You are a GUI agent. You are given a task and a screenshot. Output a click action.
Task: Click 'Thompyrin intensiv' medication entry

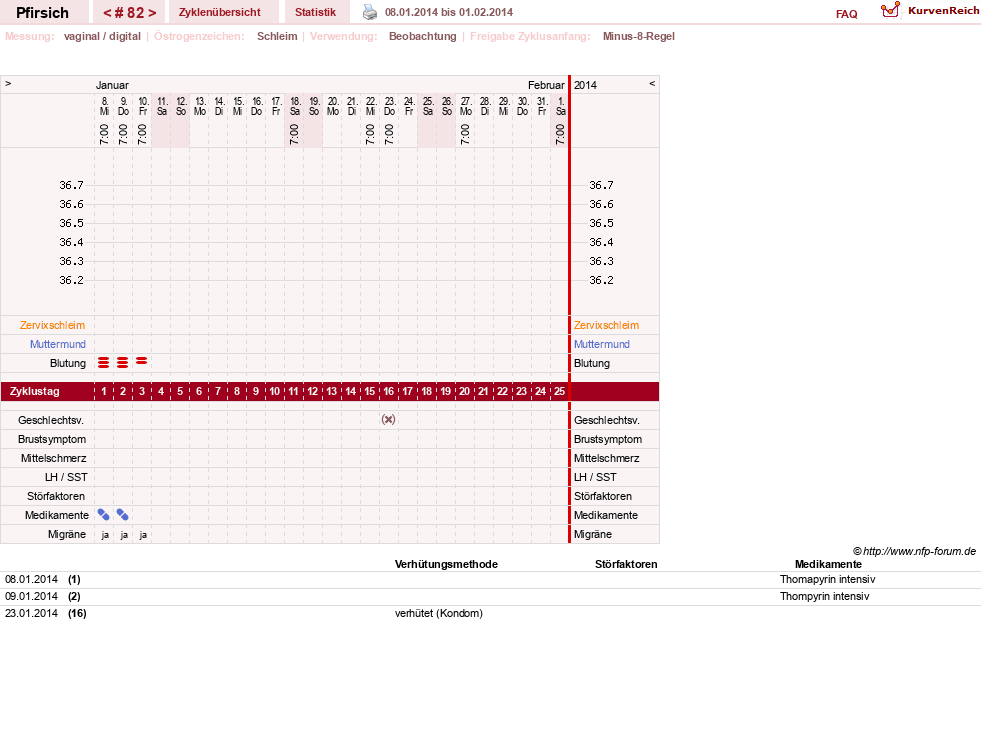tap(825, 596)
